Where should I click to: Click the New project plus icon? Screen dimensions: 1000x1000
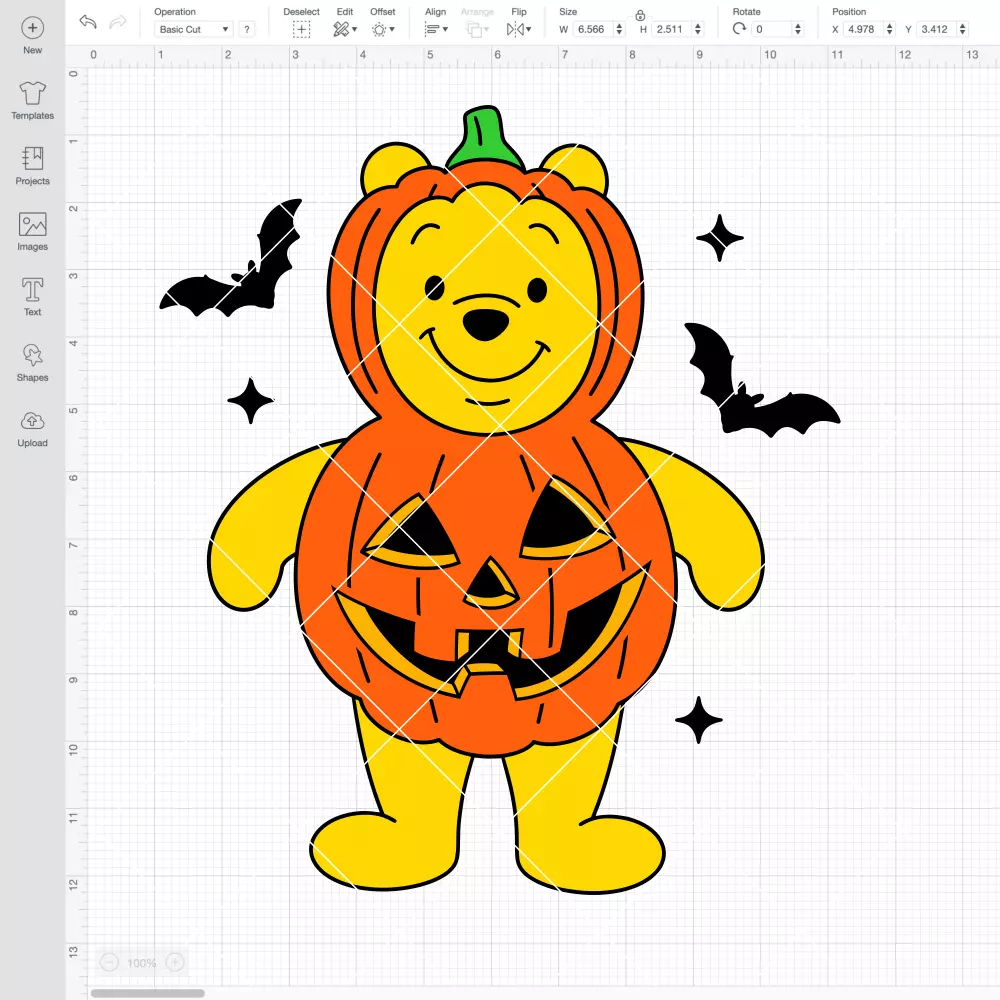tap(33, 28)
